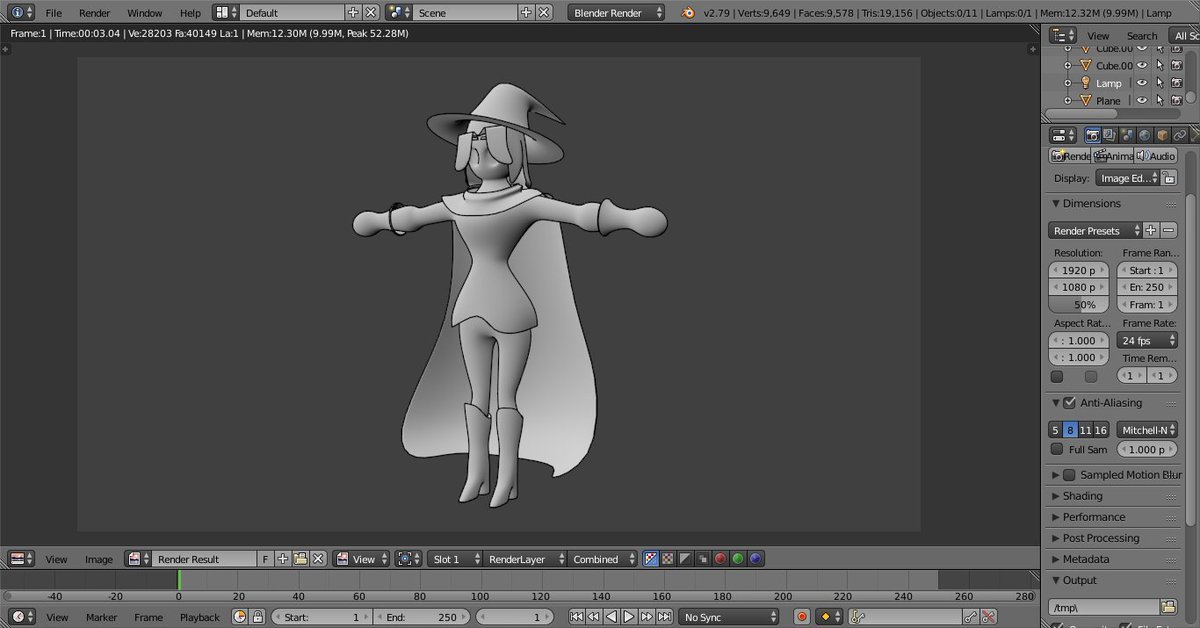Select the World properties globe icon
This screenshot has width=1200, height=628.
pos(1144,136)
